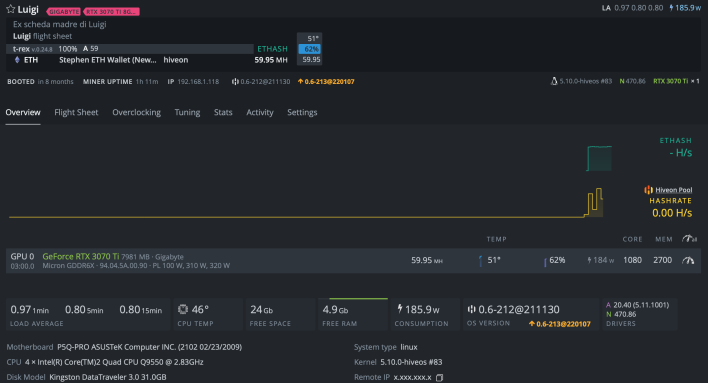Viewport: 708px width, 383px height.
Task: Click the GPU 0 temperature 51°
Action: pyautogui.click(x=494, y=260)
